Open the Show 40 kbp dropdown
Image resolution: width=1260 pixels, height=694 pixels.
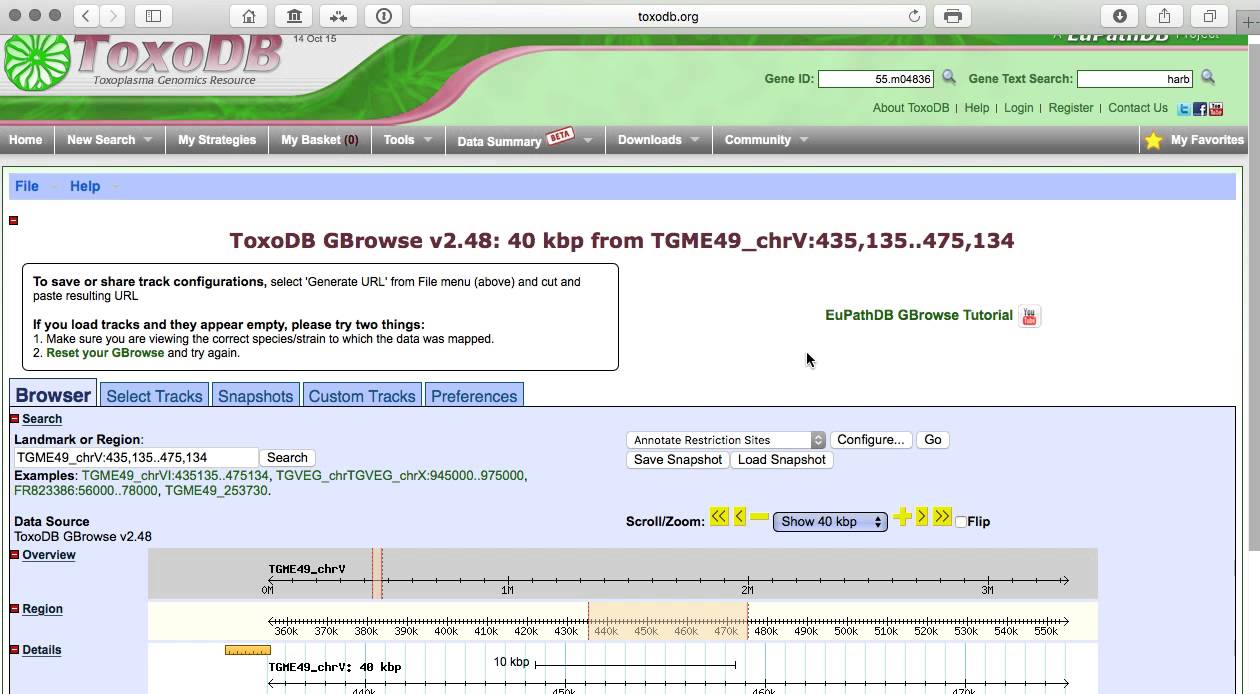[x=830, y=522]
